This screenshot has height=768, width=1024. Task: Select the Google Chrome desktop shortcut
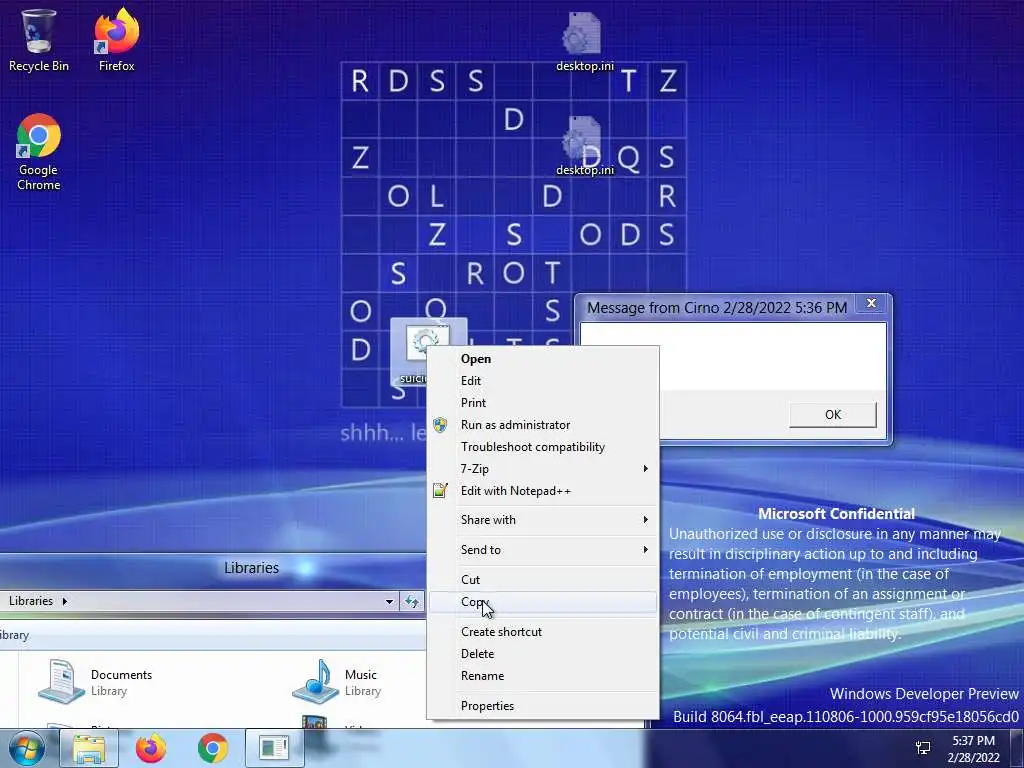39,152
